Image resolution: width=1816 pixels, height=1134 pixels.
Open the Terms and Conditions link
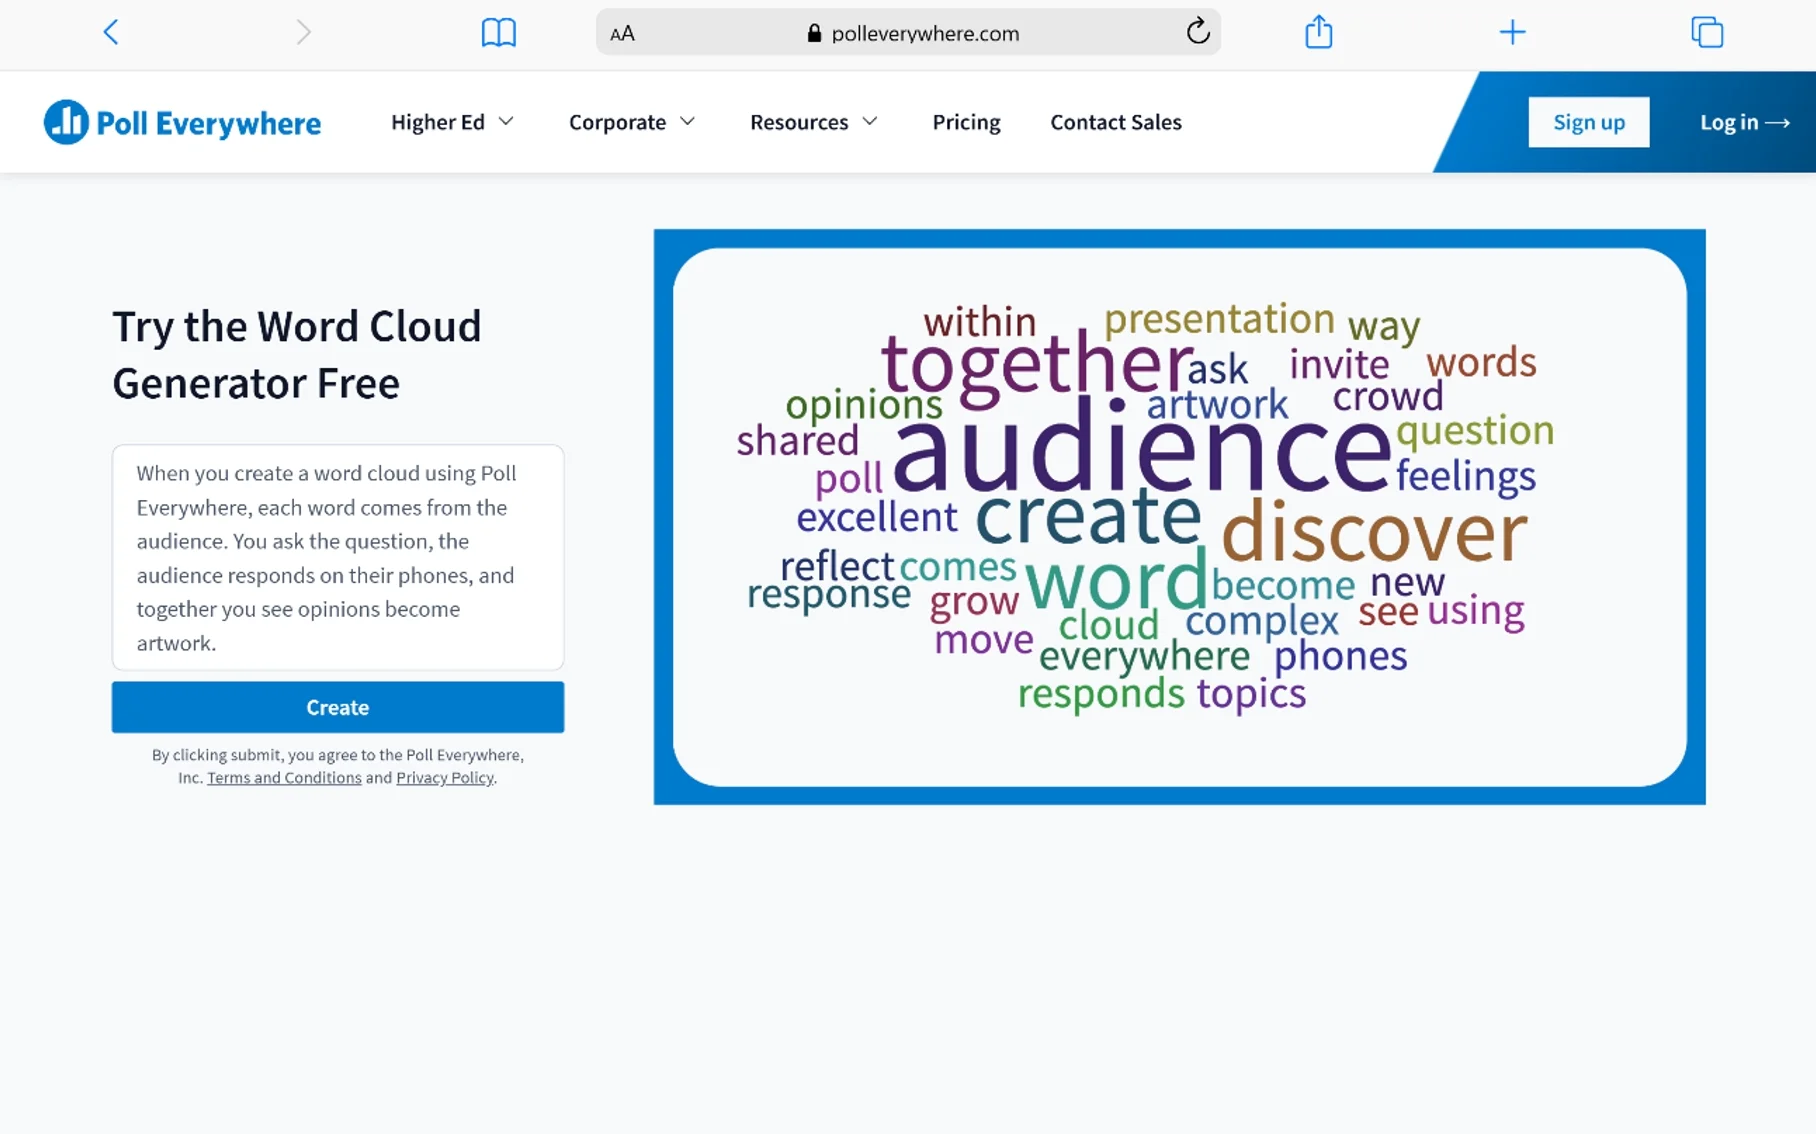pyautogui.click(x=284, y=777)
